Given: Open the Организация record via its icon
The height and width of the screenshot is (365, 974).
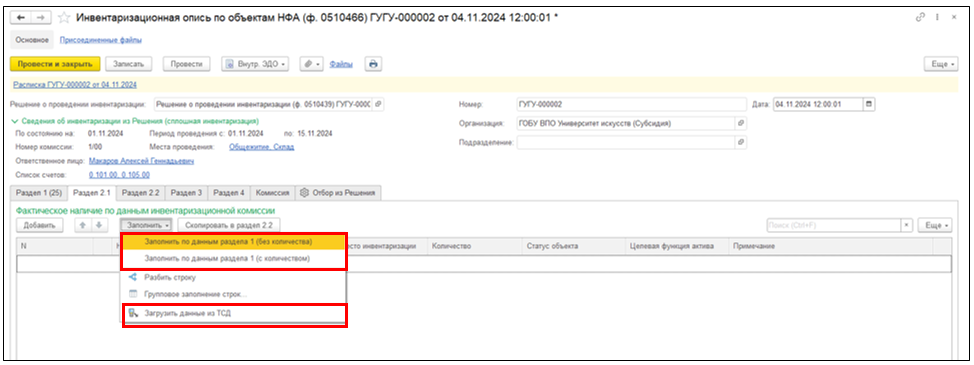Looking at the screenshot, I should pyautogui.click(x=740, y=123).
